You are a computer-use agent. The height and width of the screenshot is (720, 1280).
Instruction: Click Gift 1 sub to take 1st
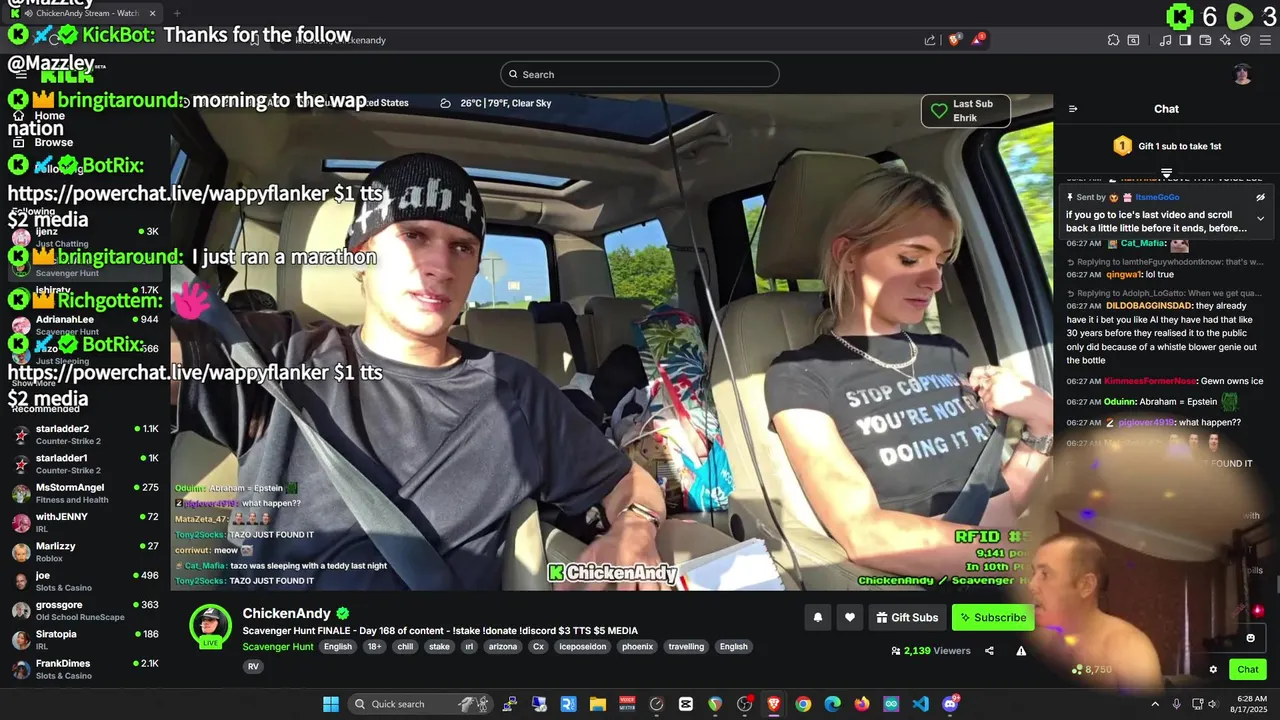(1179, 146)
